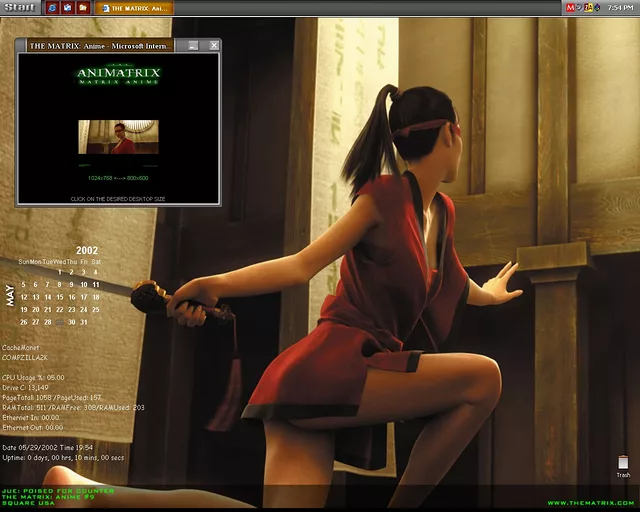Click the www.thematrix.com text at bottom right
Screen dimensions: 640x512
click(x=590, y=502)
